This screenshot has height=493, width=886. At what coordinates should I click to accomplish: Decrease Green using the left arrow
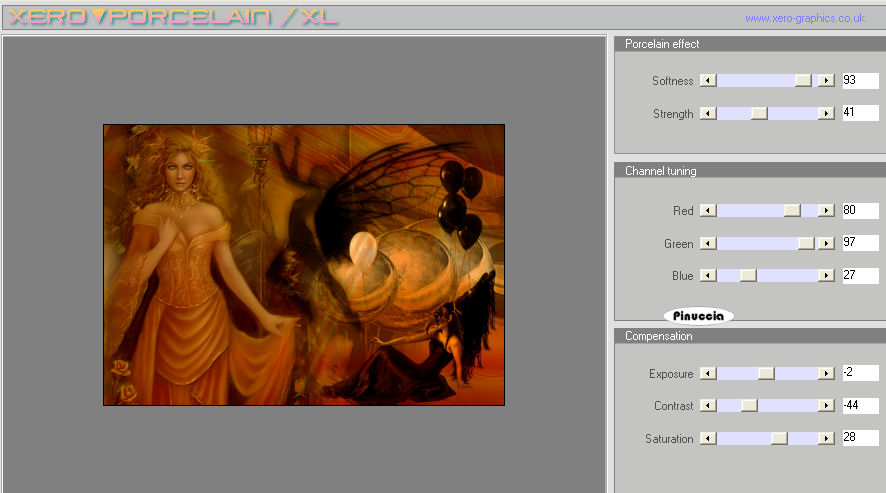click(708, 243)
